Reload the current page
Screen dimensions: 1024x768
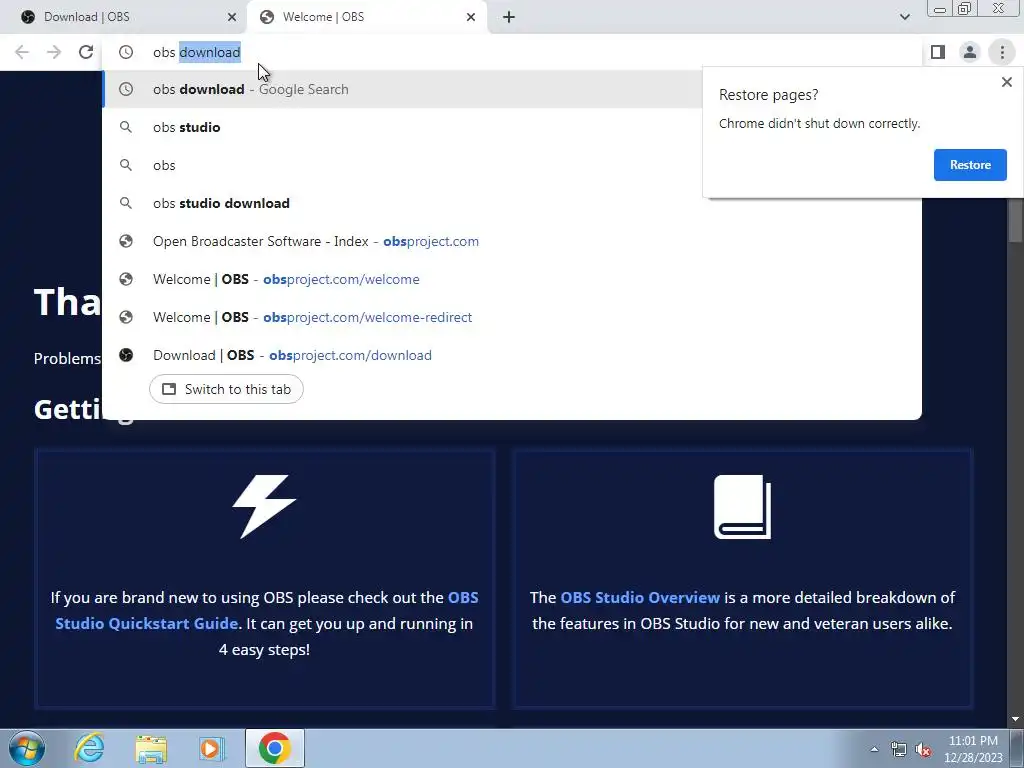(86, 52)
